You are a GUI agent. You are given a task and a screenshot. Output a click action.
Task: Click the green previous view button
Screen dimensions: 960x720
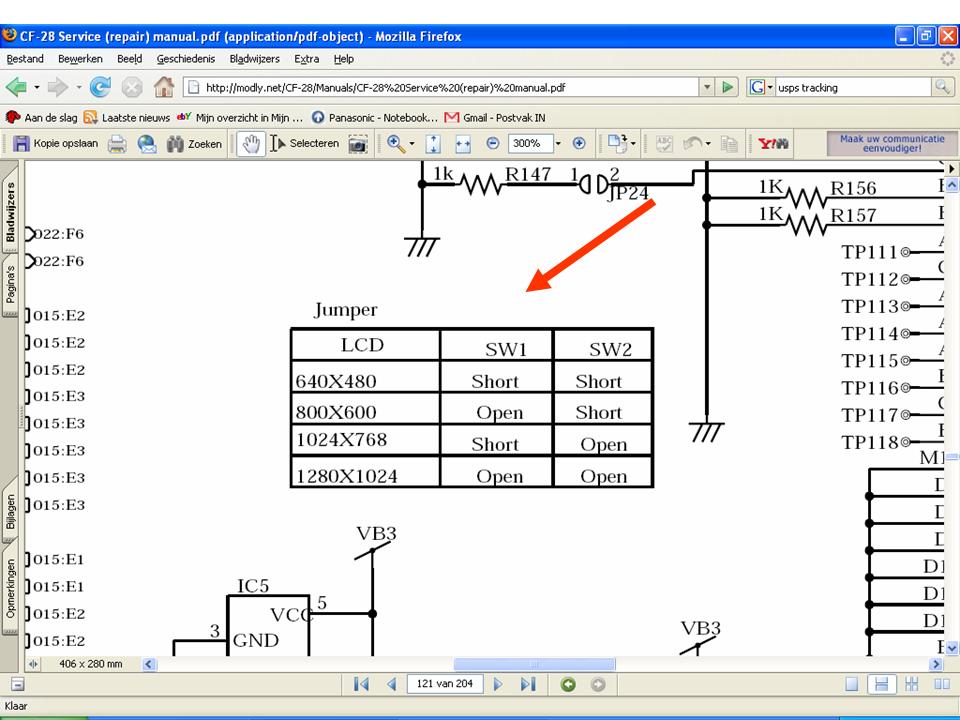click(x=568, y=684)
